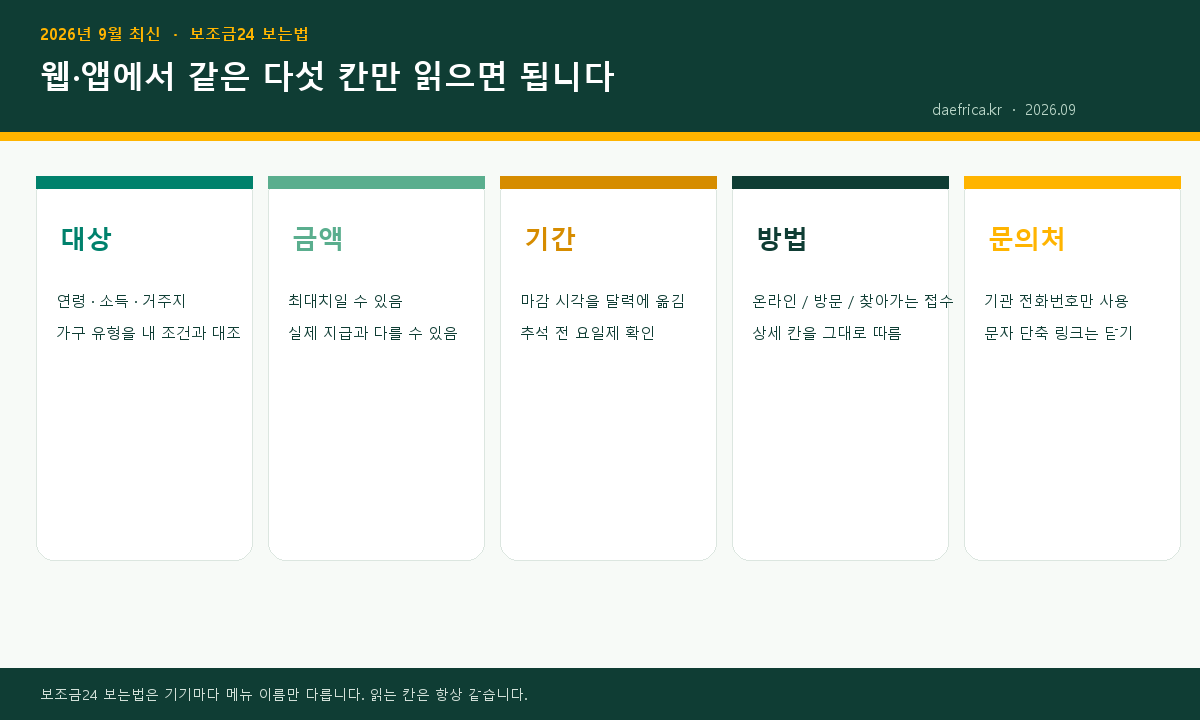Click the line 연령 · 소득 · 거주지
The height and width of the screenshot is (720, 1200).
point(121,301)
